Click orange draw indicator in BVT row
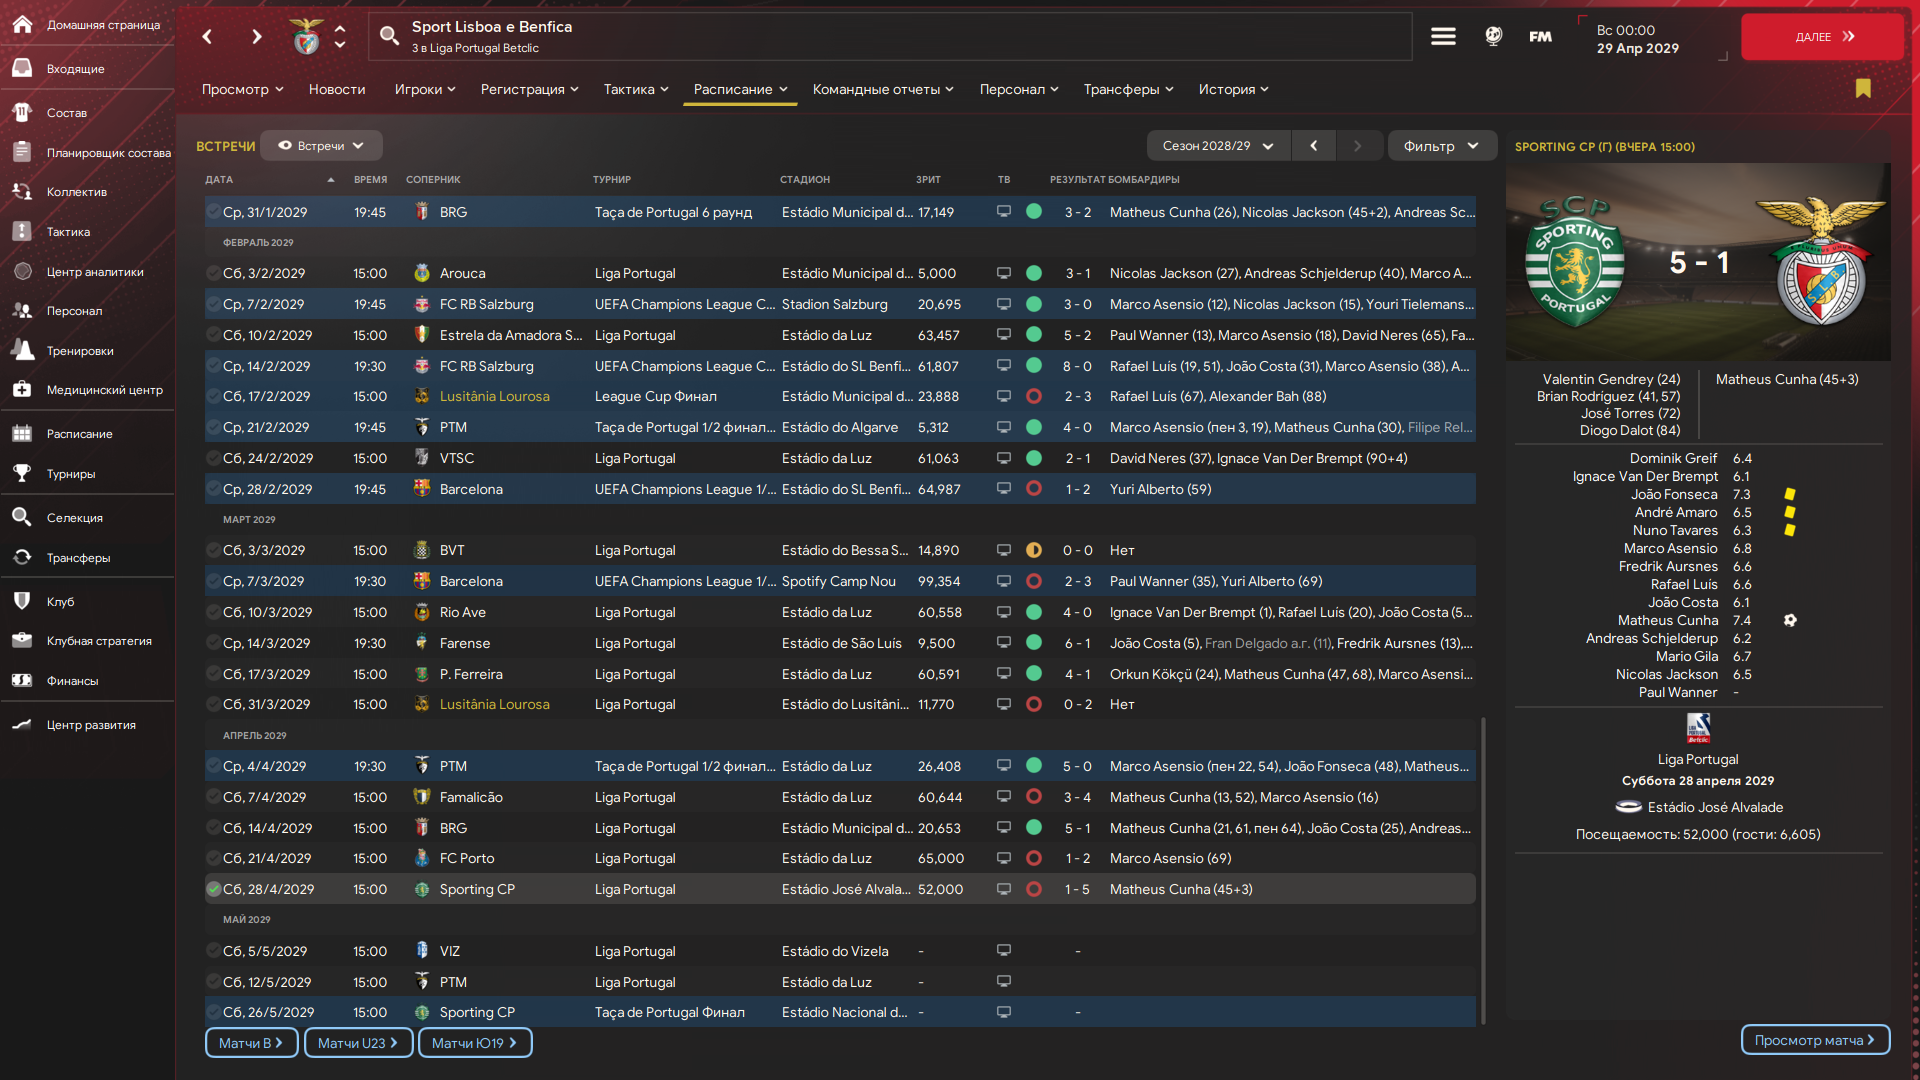This screenshot has width=1920, height=1080. pyautogui.click(x=1034, y=550)
